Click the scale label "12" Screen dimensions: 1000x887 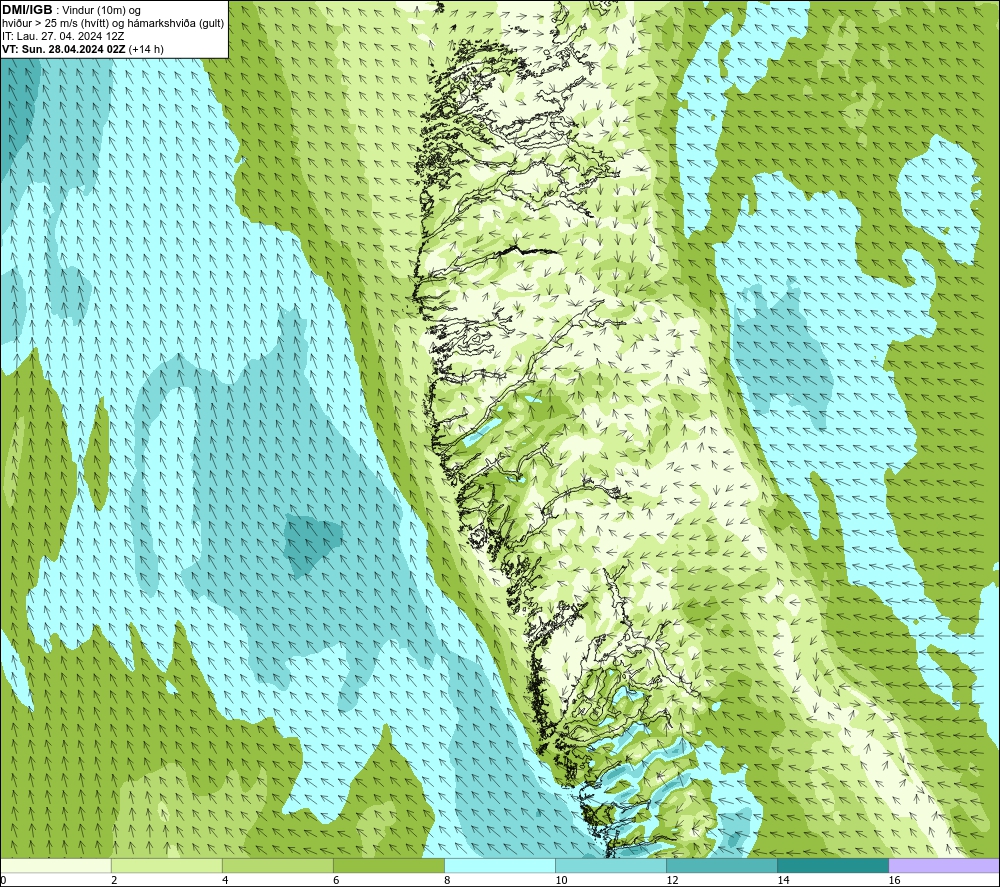[x=672, y=881]
